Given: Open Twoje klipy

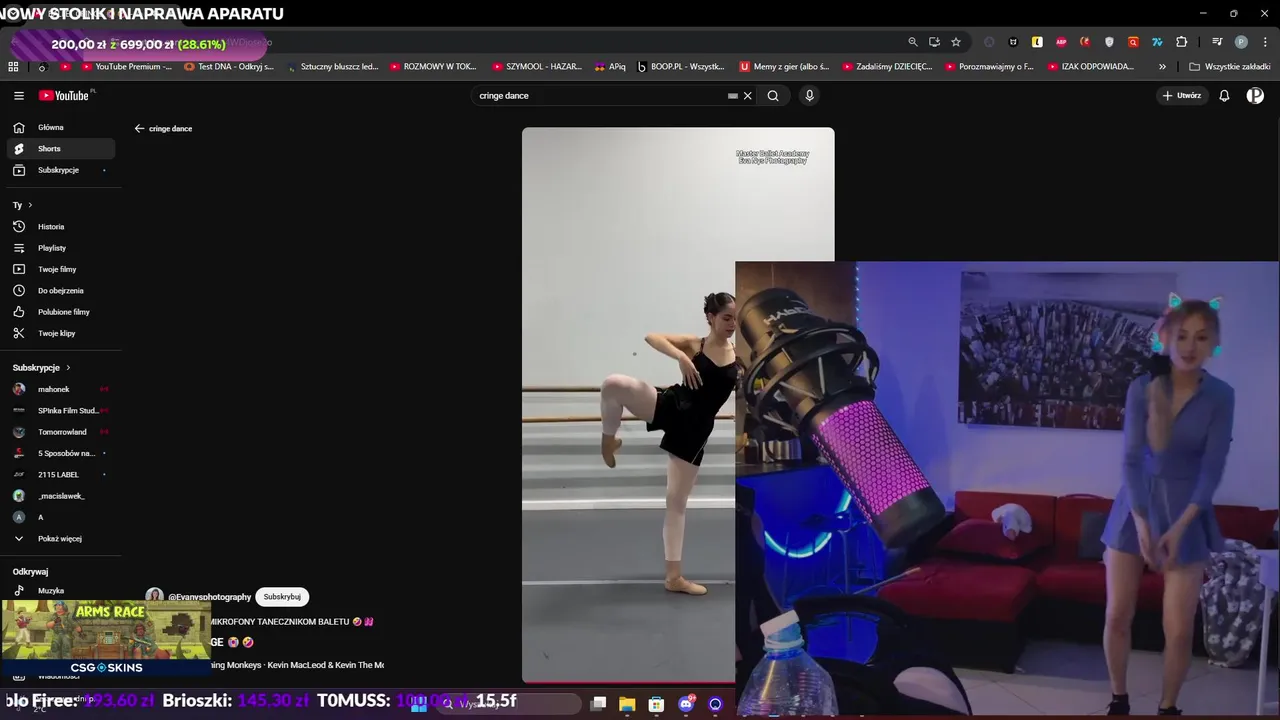Looking at the screenshot, I should click(61, 333).
